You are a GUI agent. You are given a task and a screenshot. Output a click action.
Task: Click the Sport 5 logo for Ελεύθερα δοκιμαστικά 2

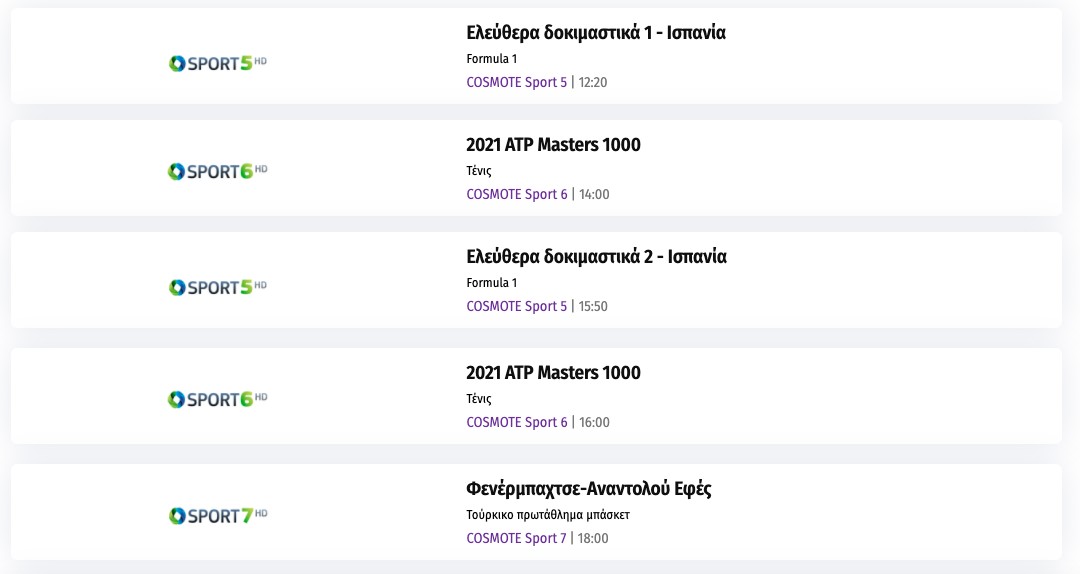[x=218, y=287]
